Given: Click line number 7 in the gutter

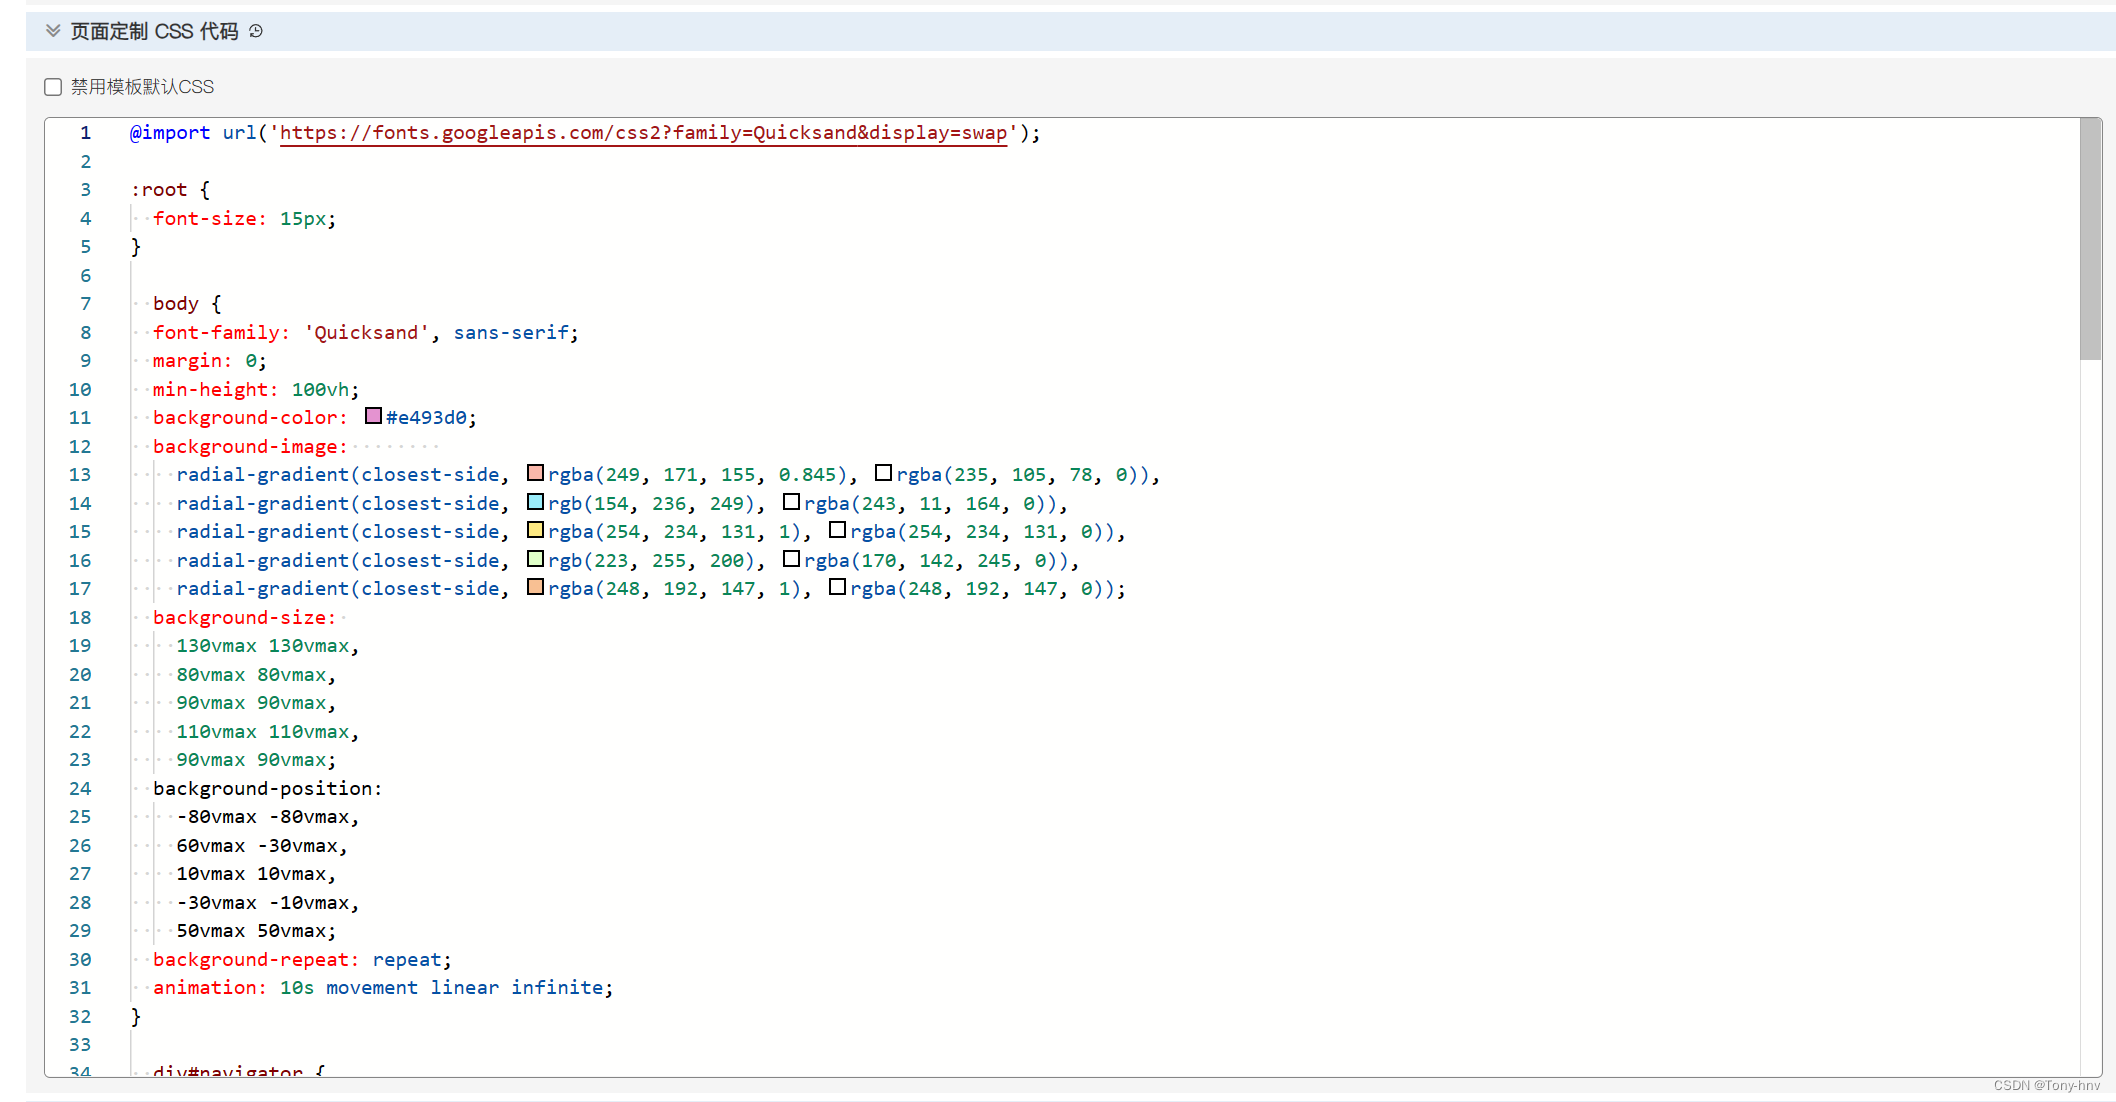Looking at the screenshot, I should (85, 304).
